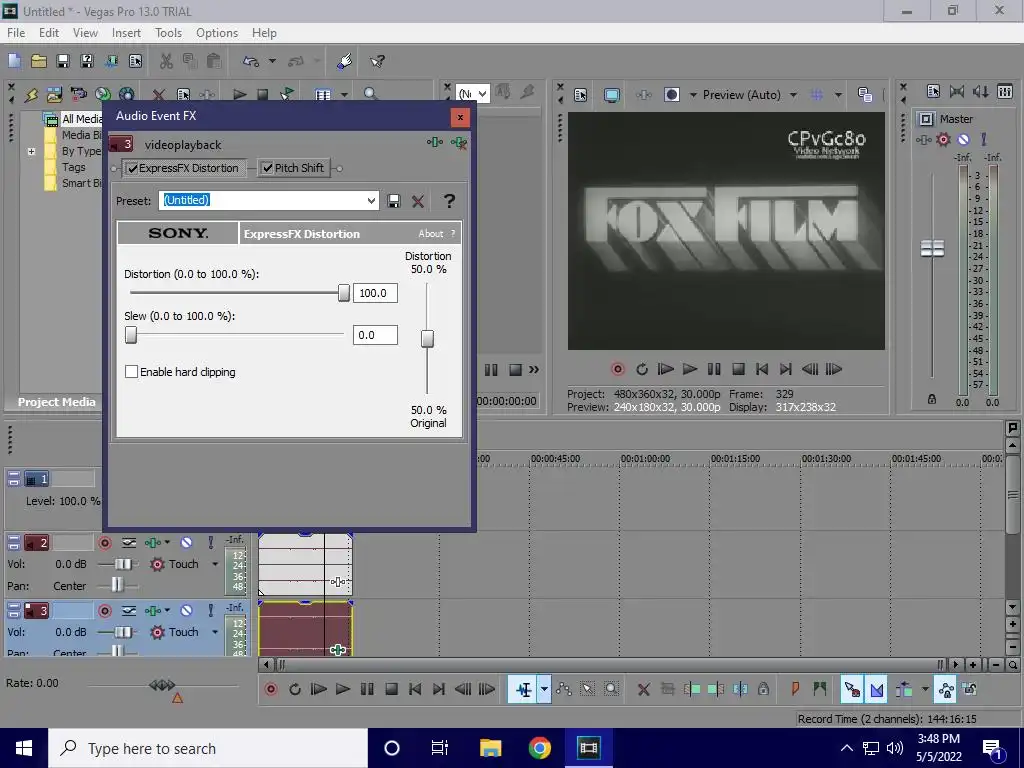Select the Tags folder in Project Media

[x=74, y=167]
